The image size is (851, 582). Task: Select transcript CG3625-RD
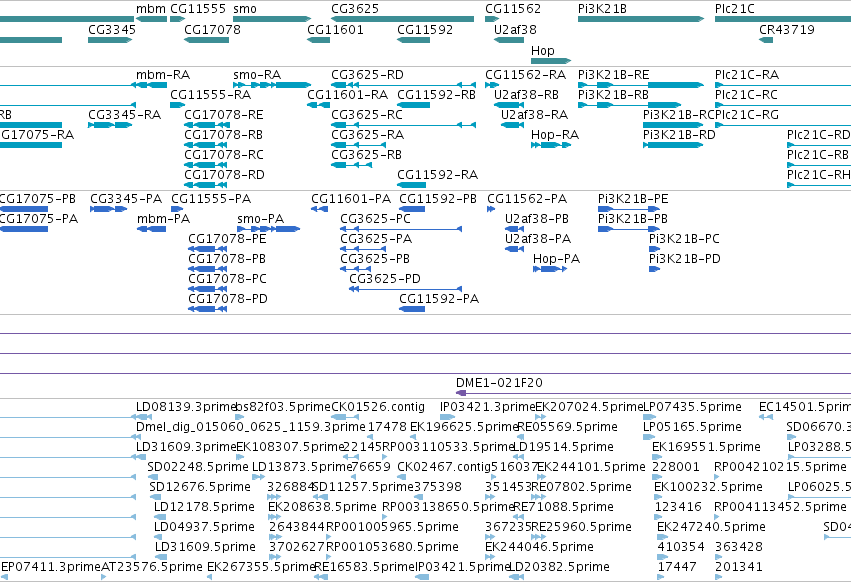[404, 85]
